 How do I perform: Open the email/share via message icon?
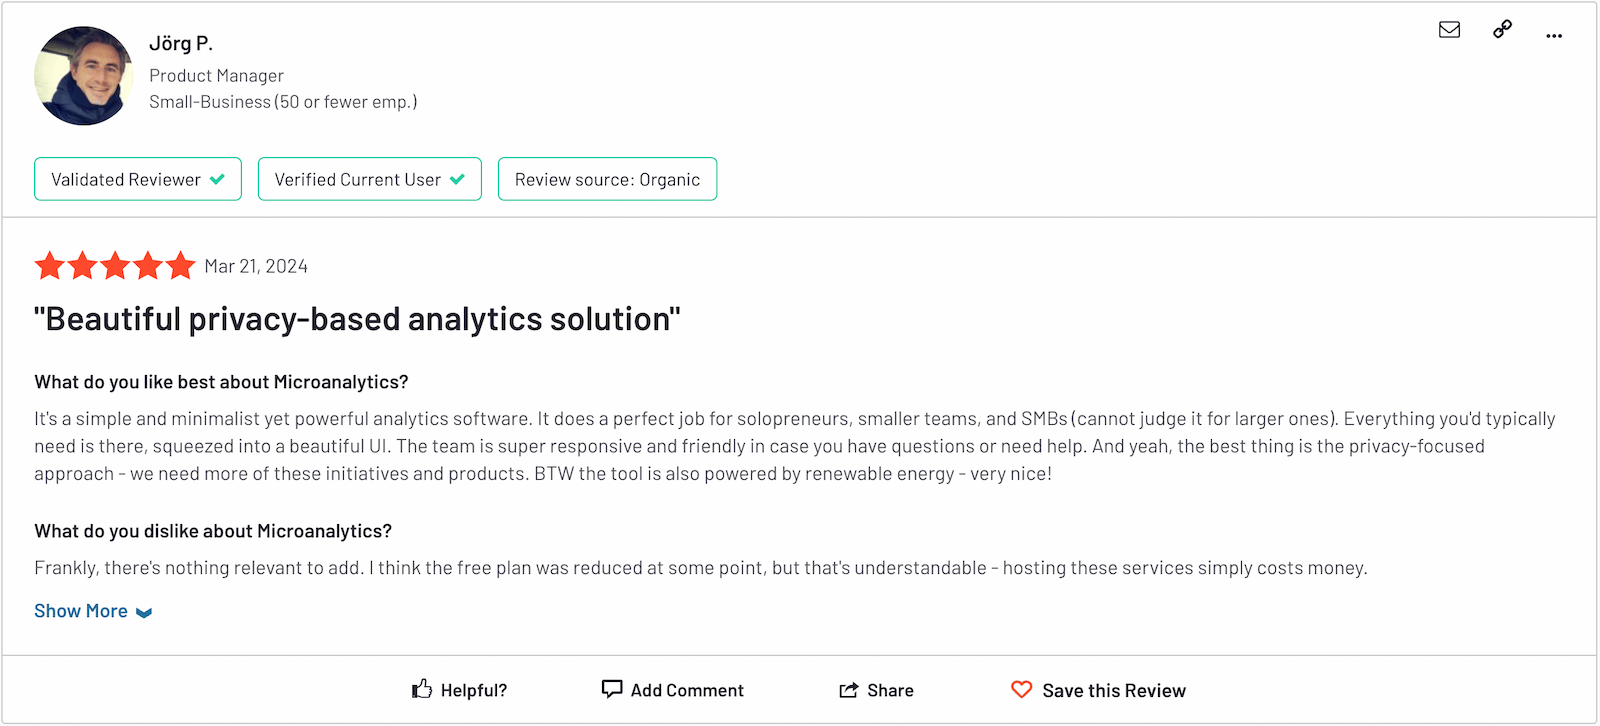click(x=1449, y=30)
